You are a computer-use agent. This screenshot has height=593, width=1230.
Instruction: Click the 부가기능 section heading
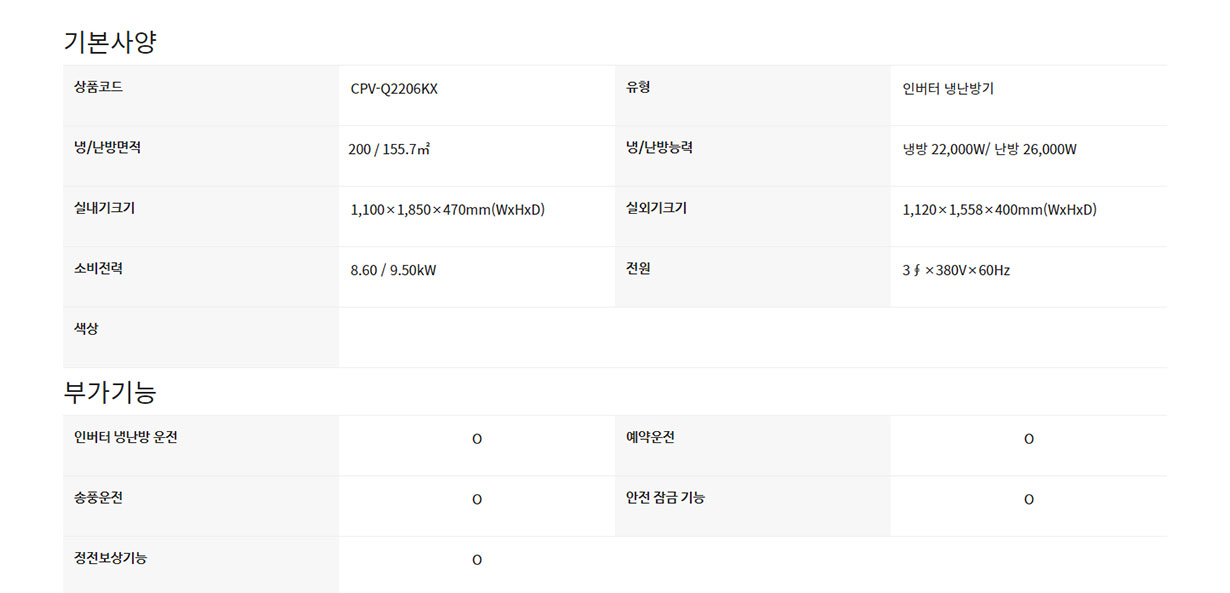pyautogui.click(x=110, y=392)
